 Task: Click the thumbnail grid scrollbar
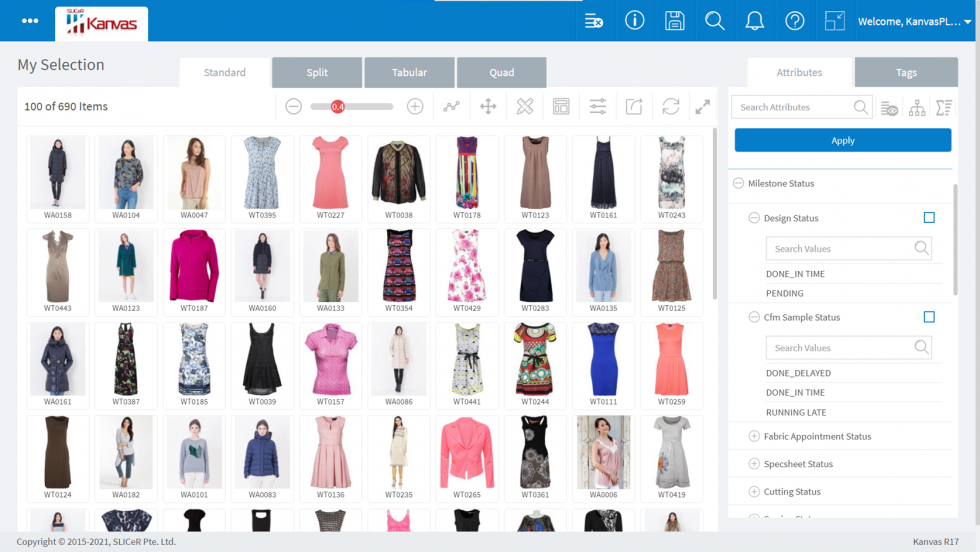(715, 214)
